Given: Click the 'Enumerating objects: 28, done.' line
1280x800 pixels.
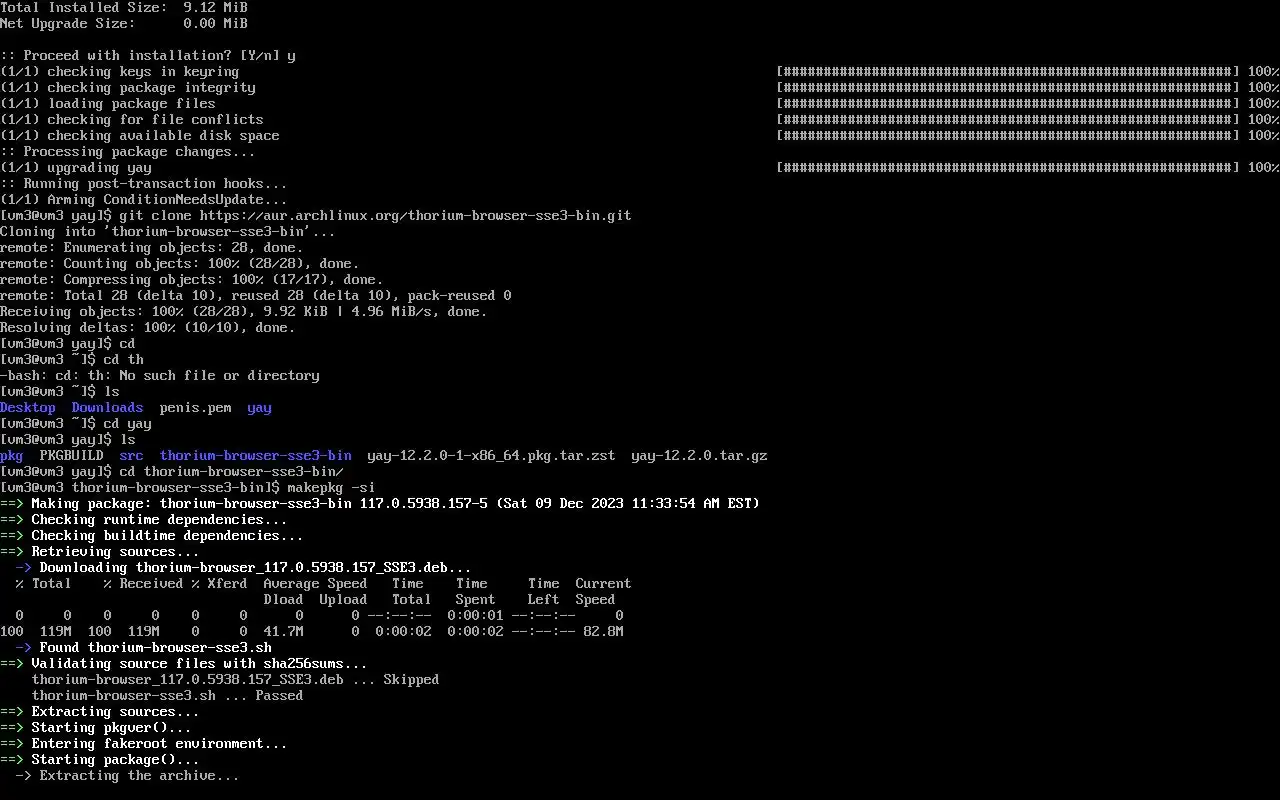Looking at the screenshot, I should click(x=152, y=247).
